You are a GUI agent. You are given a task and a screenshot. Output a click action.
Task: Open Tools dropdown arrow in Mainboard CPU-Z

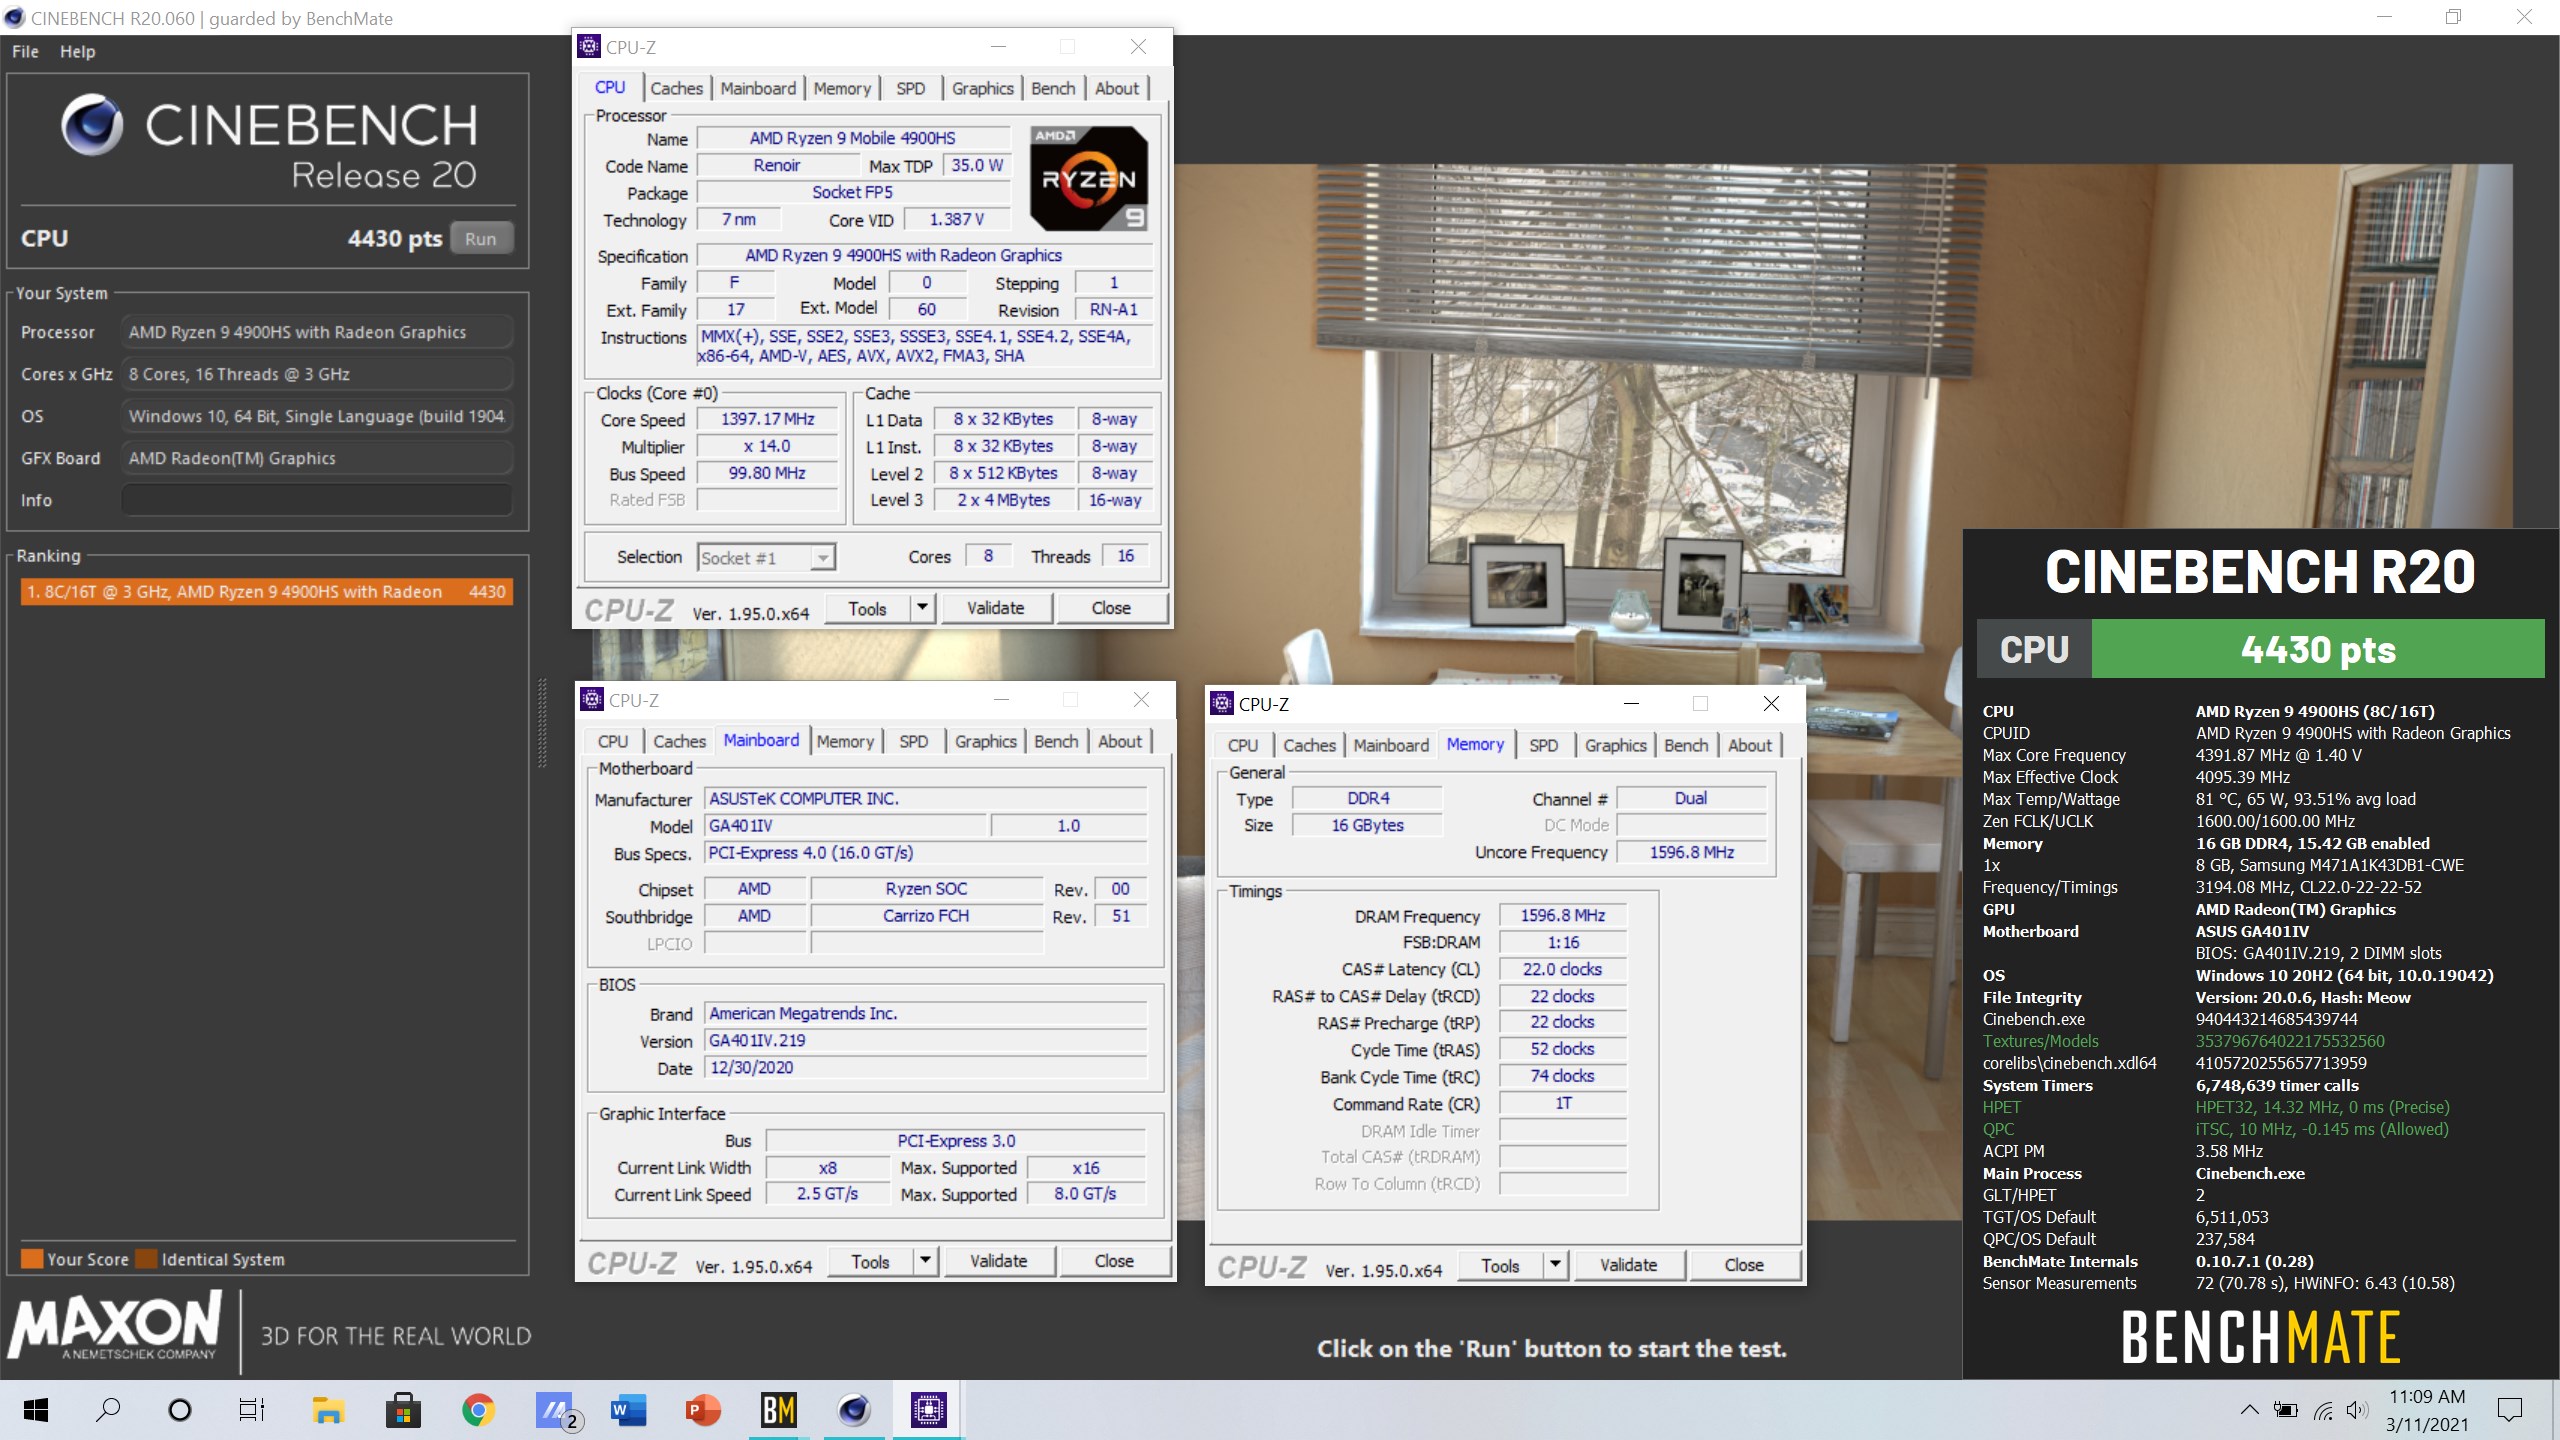click(925, 1261)
